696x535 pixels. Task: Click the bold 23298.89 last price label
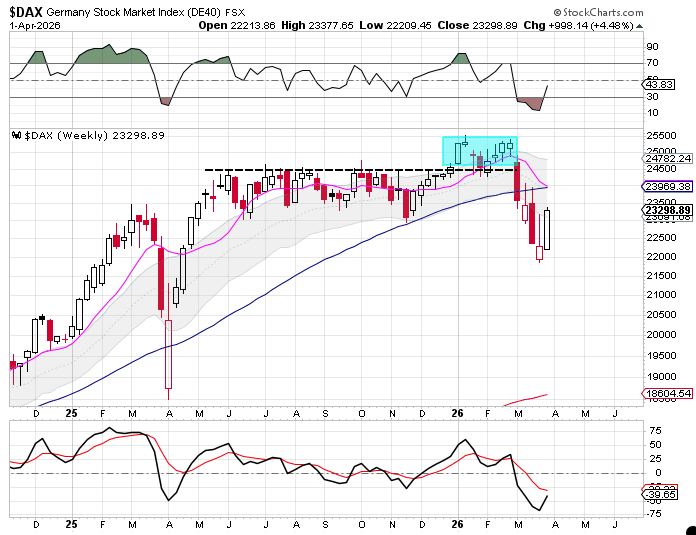coord(676,210)
